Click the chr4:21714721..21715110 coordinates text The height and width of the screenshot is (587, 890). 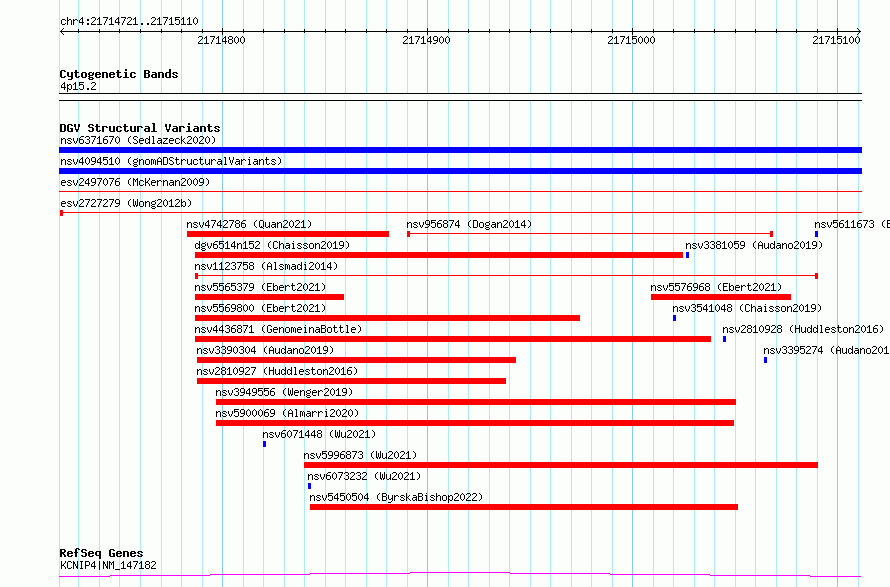click(x=129, y=22)
